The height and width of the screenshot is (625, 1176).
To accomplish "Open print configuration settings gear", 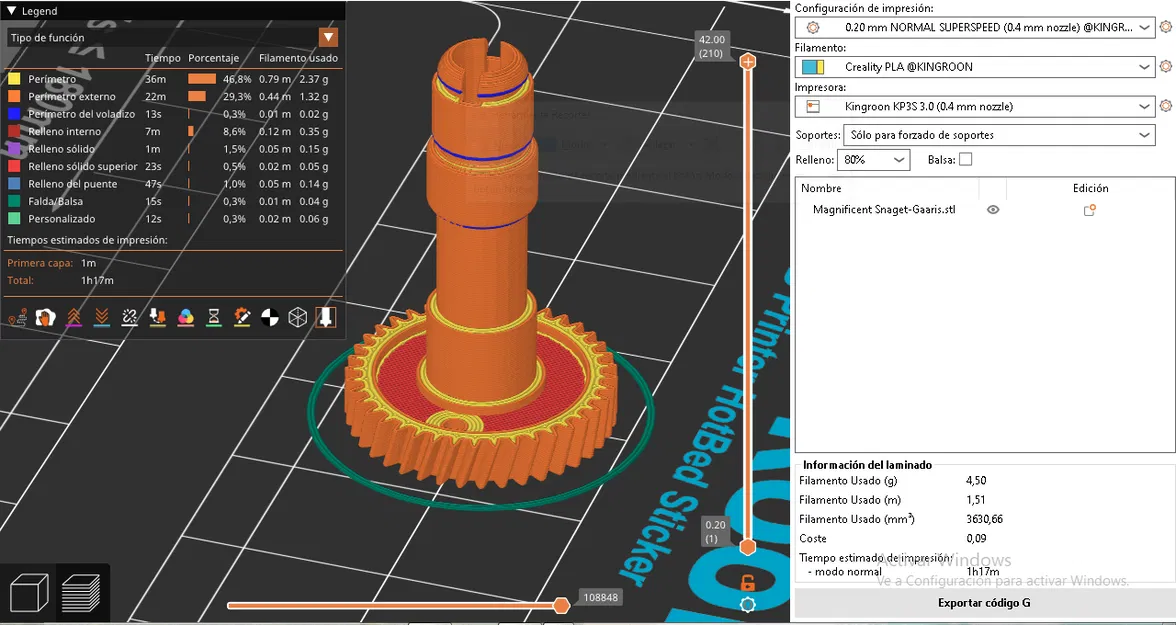I will pyautogui.click(x=1166, y=27).
